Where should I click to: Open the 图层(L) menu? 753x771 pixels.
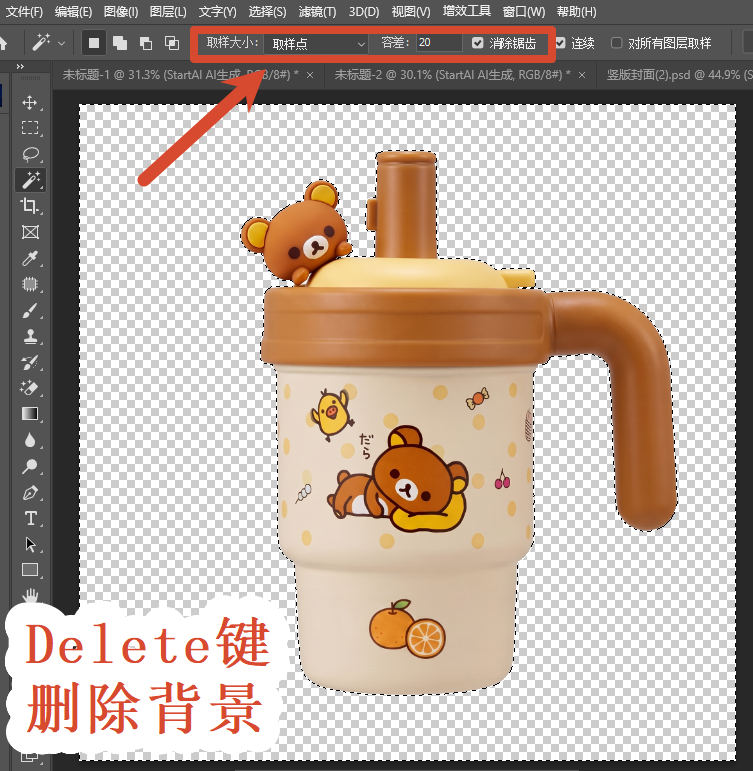coord(168,11)
